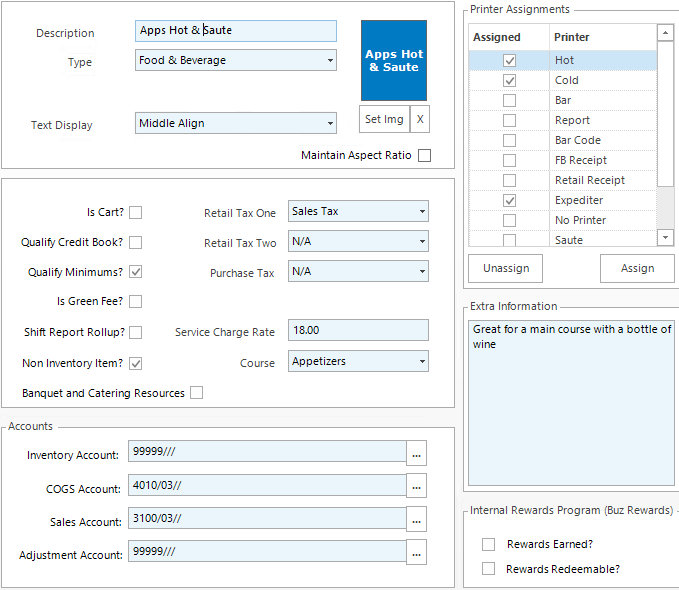The width and height of the screenshot is (679, 590).
Task: Click the X button beside Set Img
Action: click(420, 119)
